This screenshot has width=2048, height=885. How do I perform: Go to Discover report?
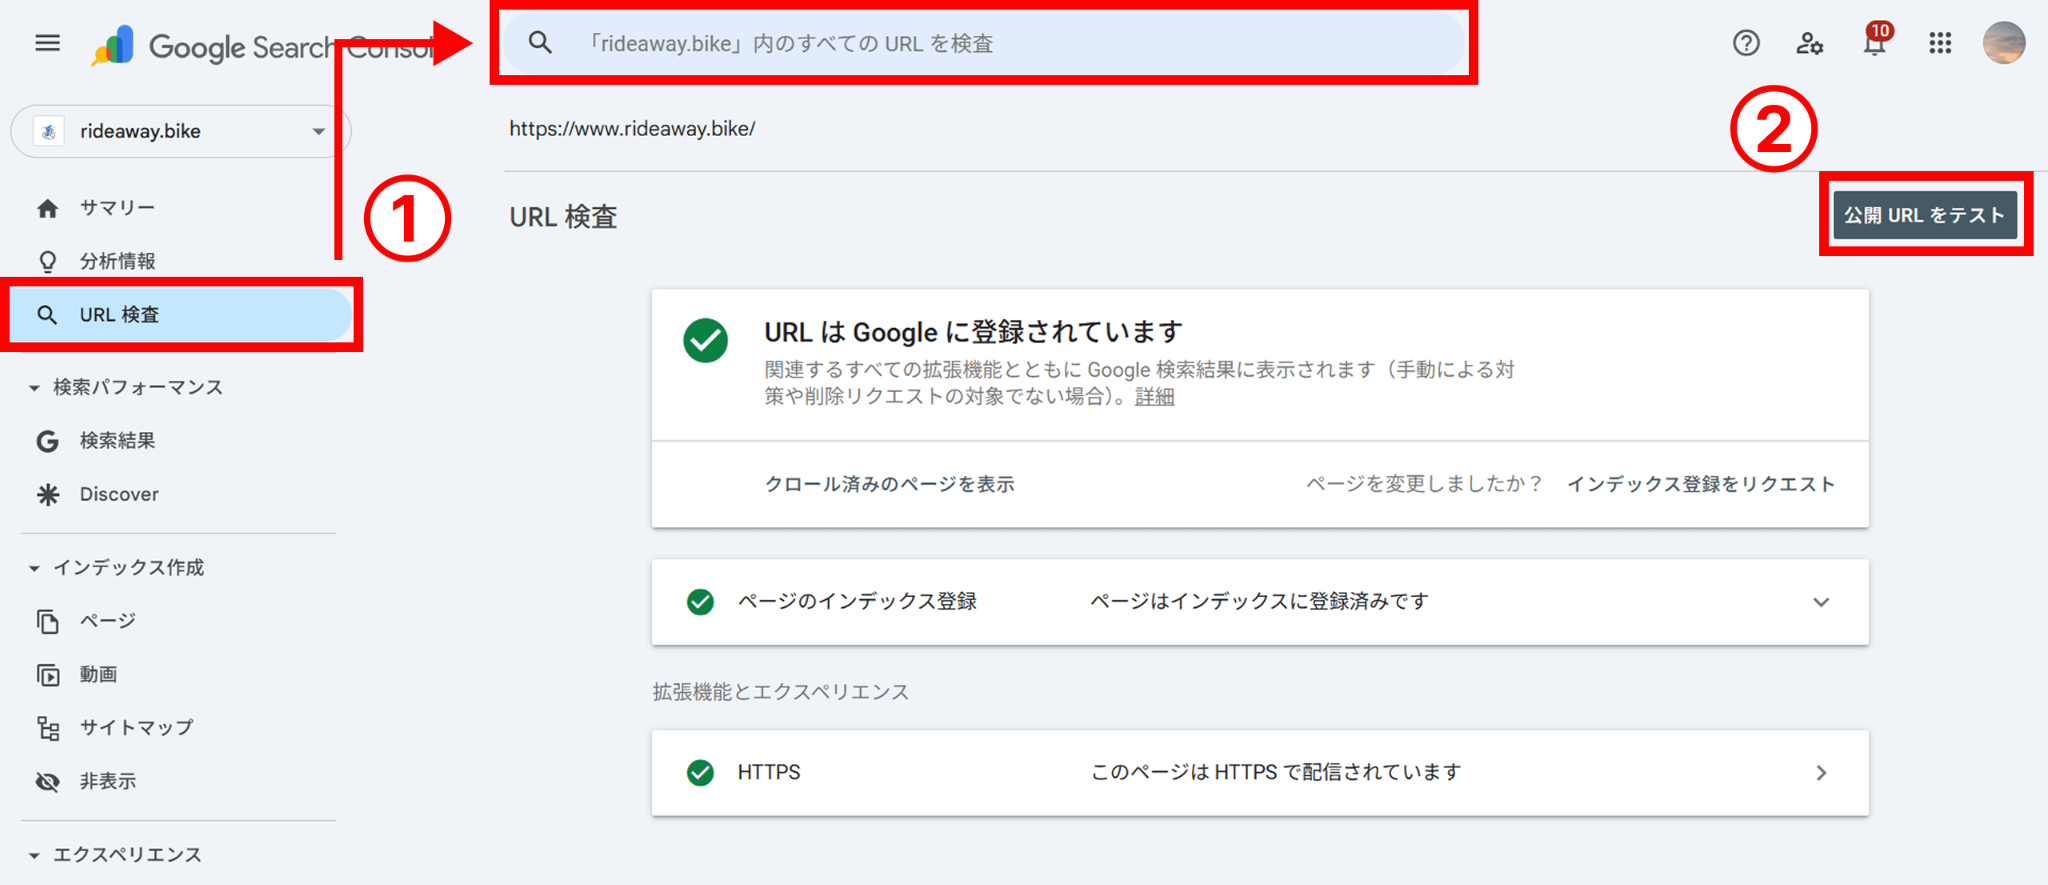[119, 494]
